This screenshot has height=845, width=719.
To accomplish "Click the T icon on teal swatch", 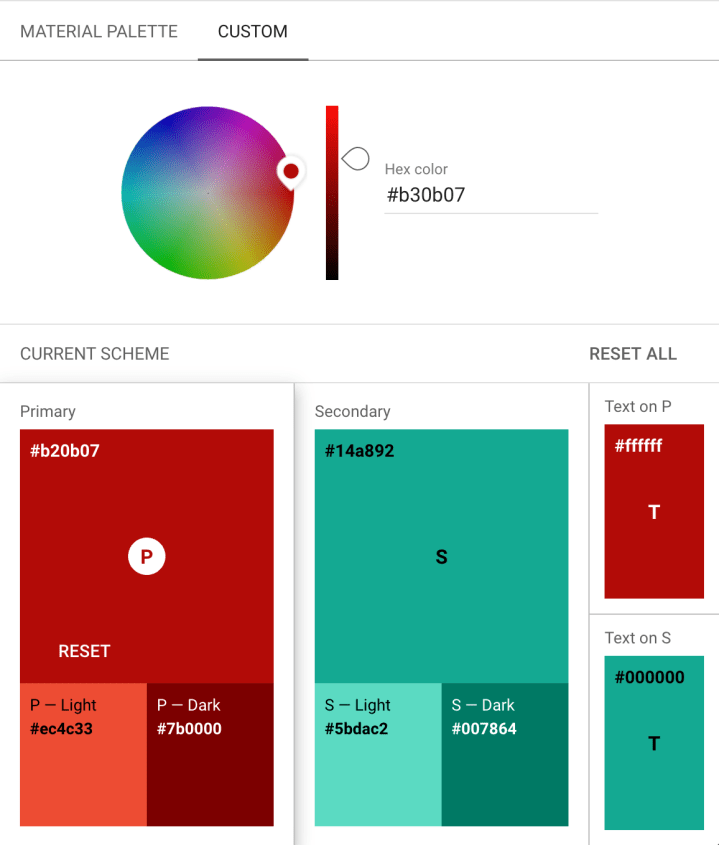I will click(654, 743).
